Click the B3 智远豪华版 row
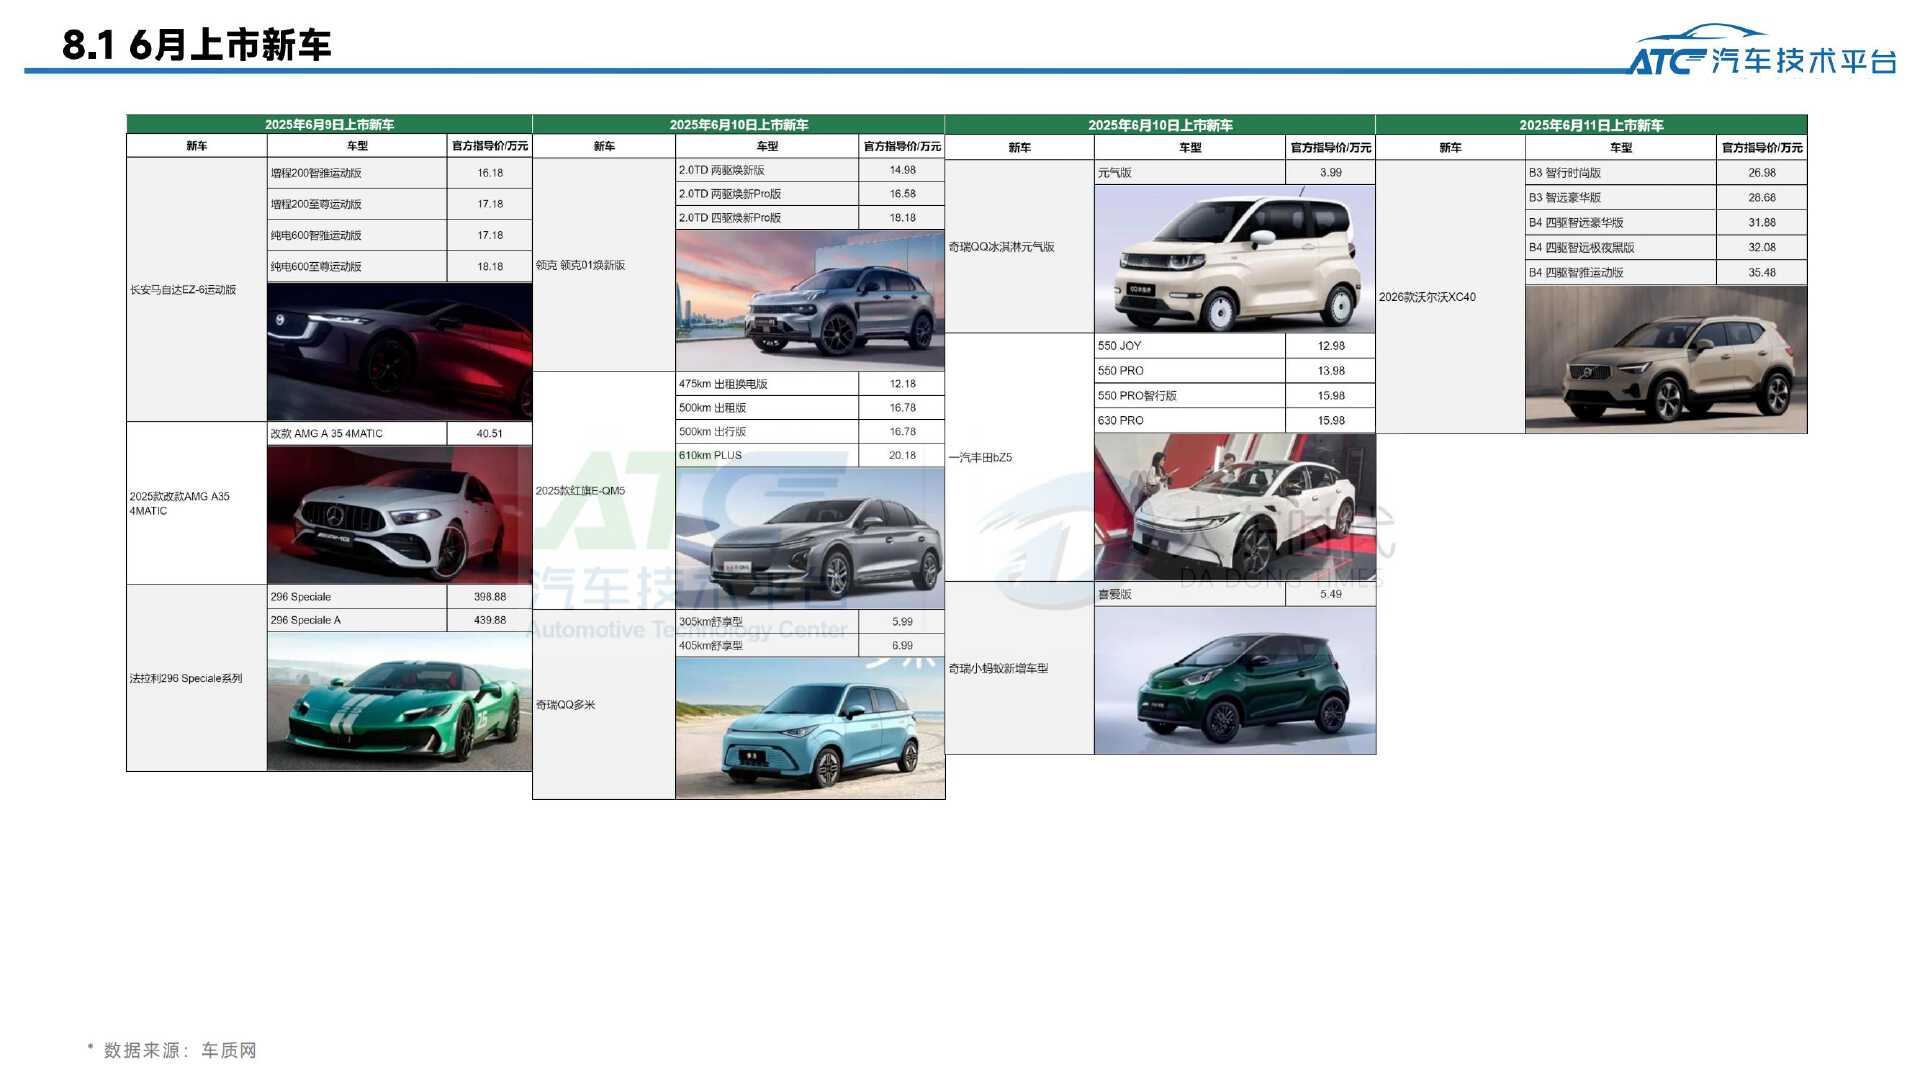Image resolution: width=1920 pixels, height=1080 pixels. tap(1666, 198)
